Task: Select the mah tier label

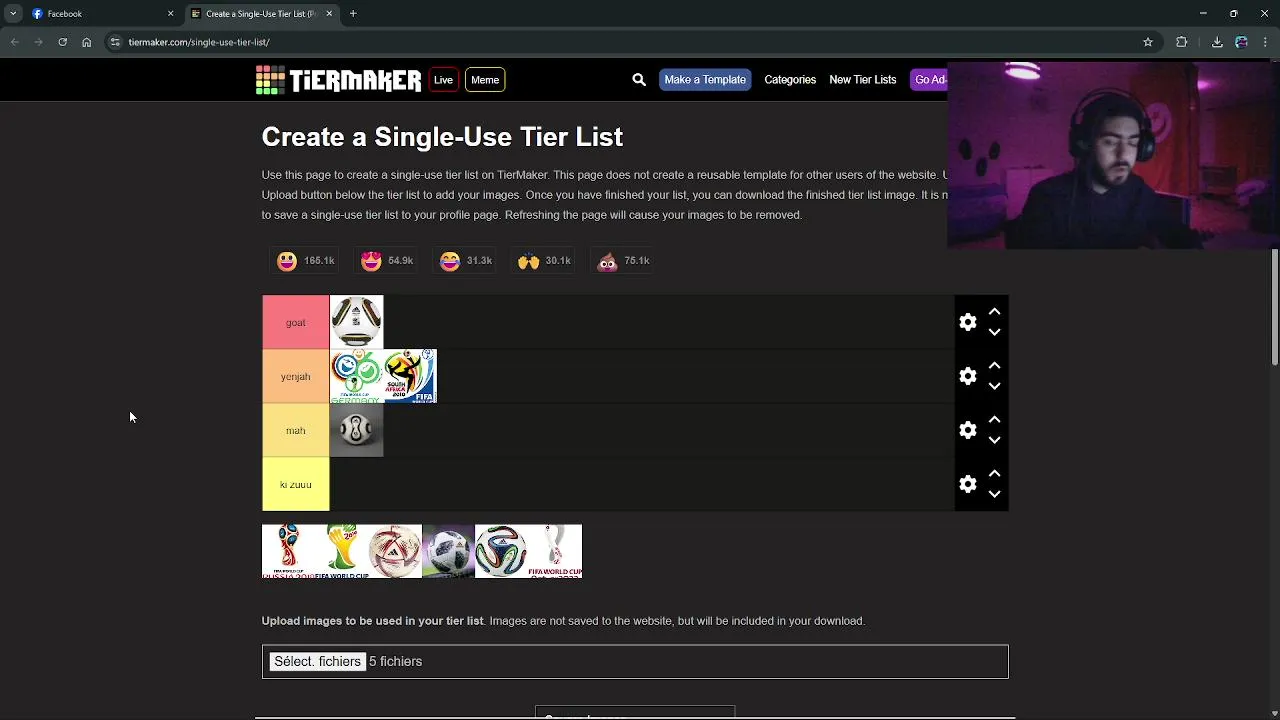Action: point(296,430)
